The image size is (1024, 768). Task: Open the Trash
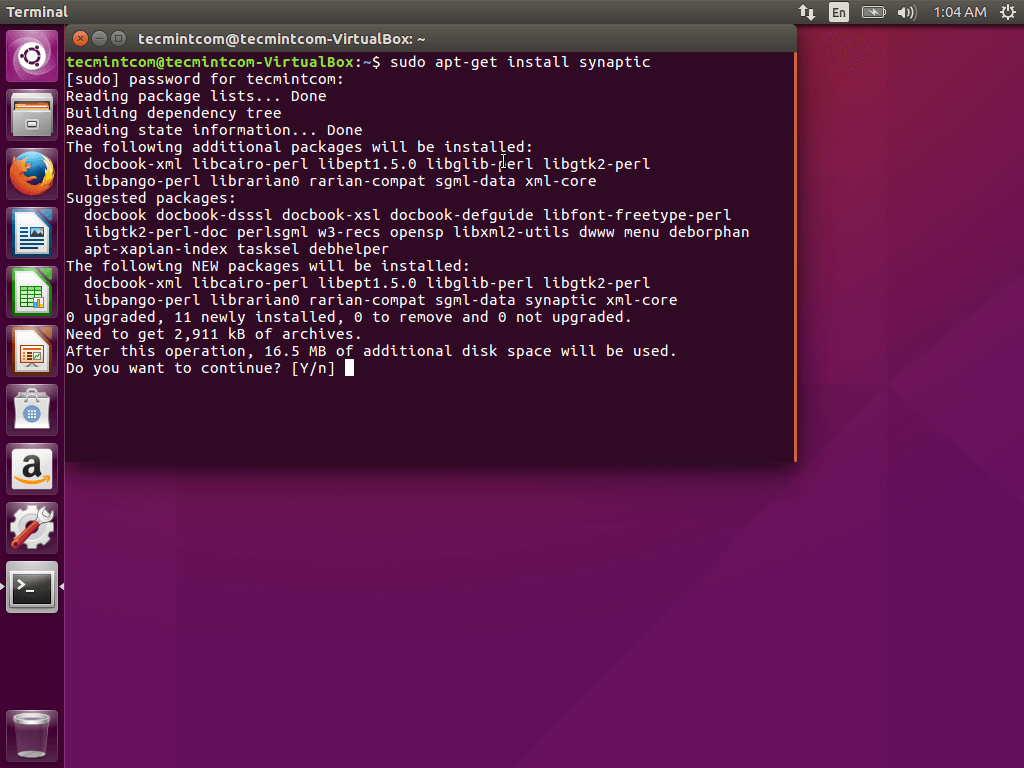[30, 733]
